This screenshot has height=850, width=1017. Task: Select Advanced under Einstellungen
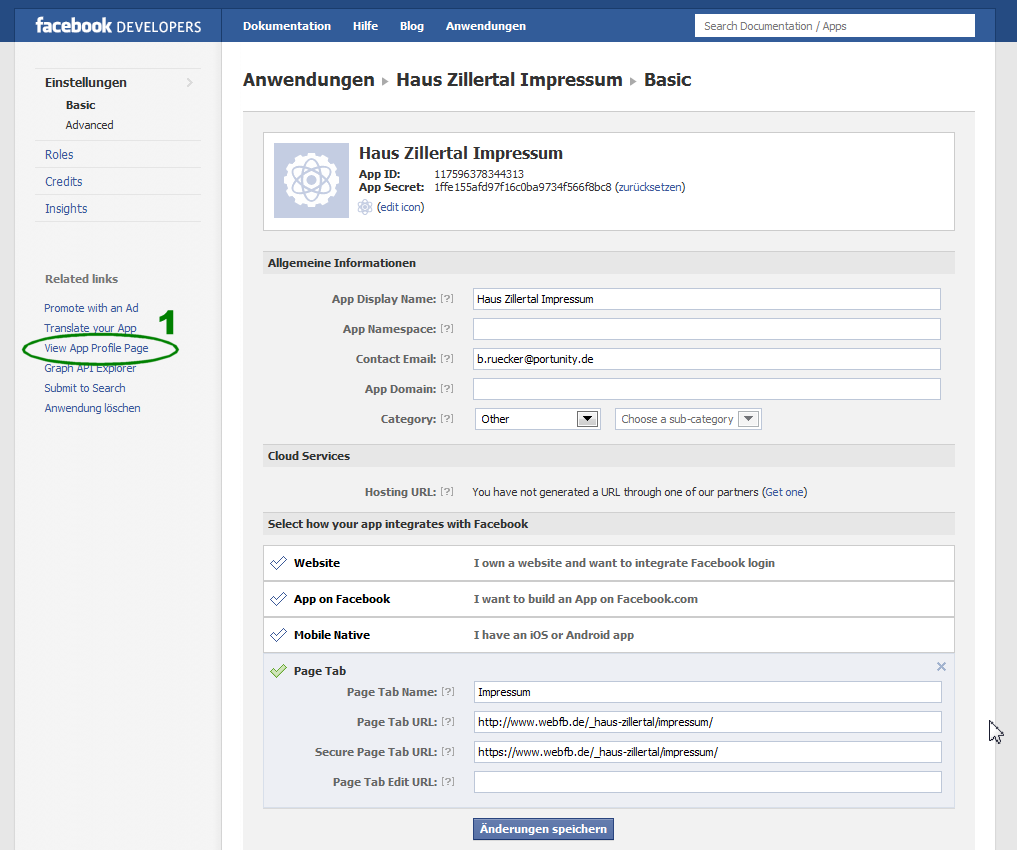point(90,125)
